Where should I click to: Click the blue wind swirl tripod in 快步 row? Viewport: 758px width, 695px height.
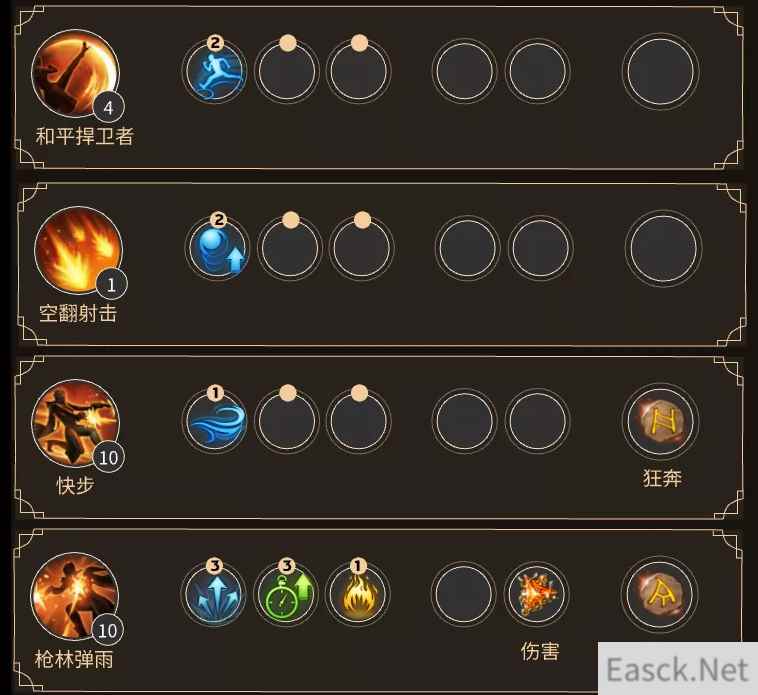click(x=215, y=421)
